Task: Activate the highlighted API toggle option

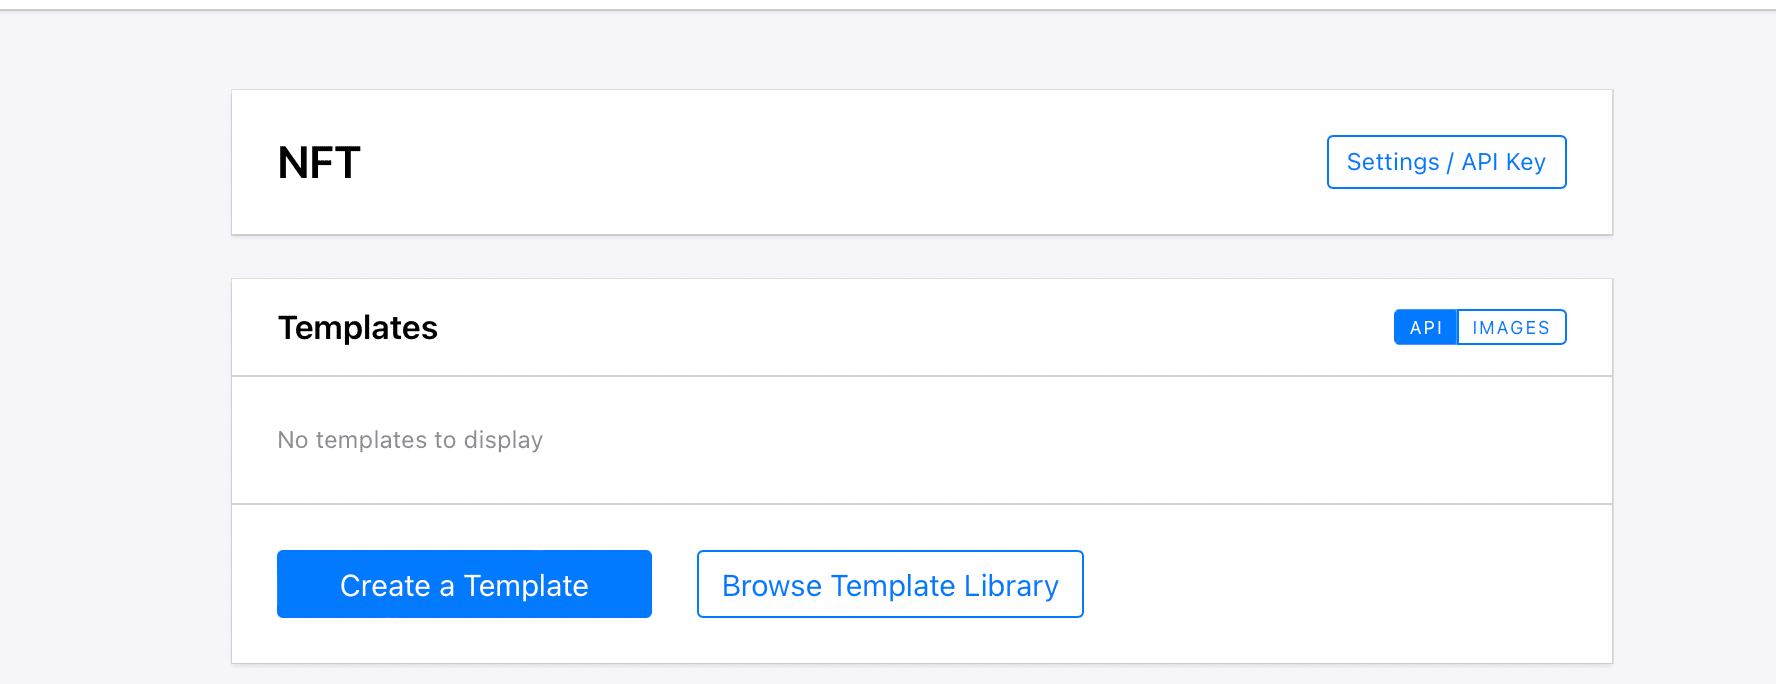Action: tap(1426, 328)
